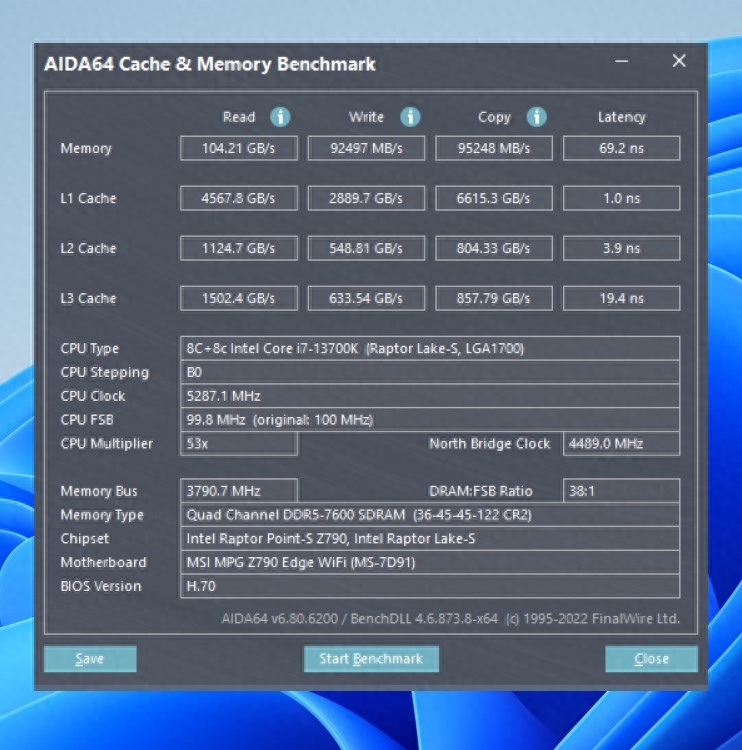Viewport: 742px width, 750px height.
Task: Click the DRAM:FSB Ratio label
Action: click(480, 491)
